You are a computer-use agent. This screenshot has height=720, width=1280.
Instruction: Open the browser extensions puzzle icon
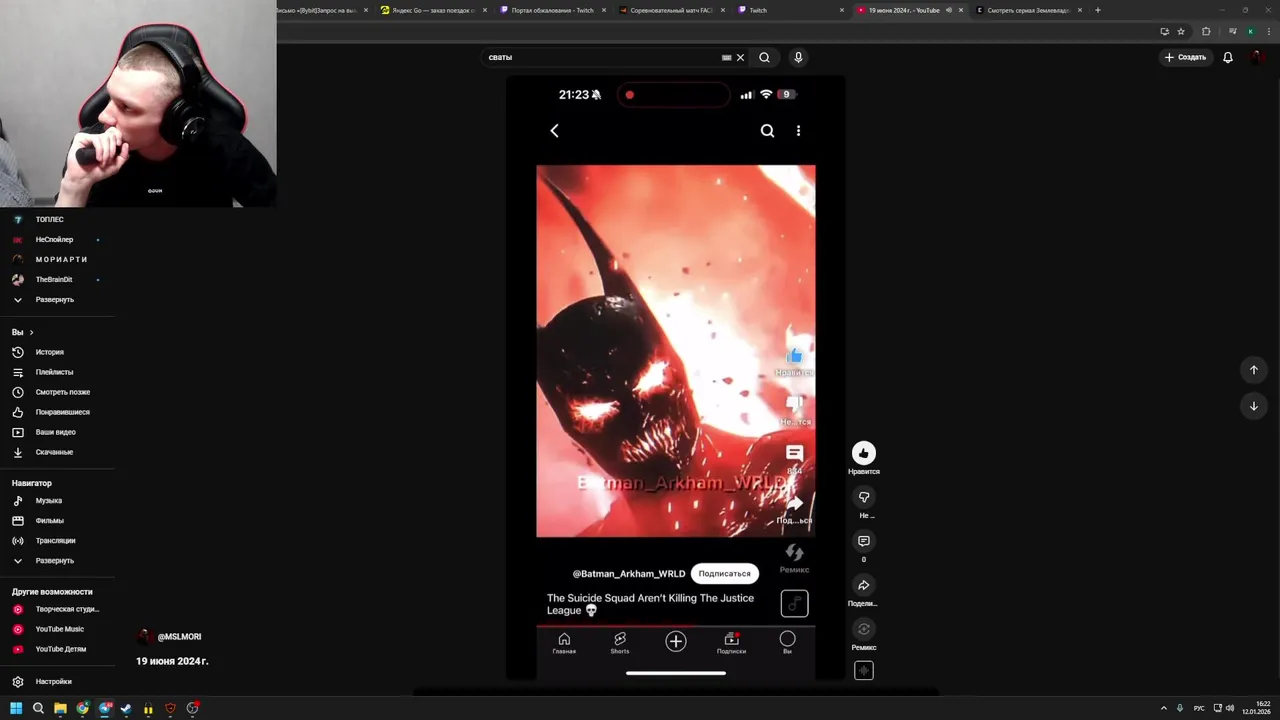pos(1206,32)
